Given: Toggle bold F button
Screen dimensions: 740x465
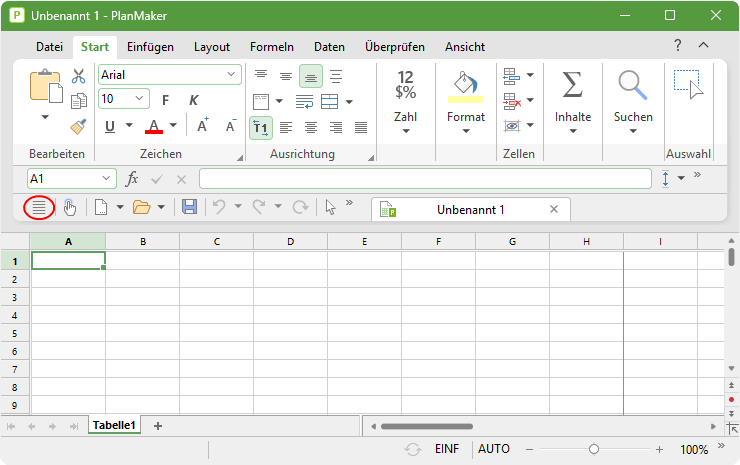Looking at the screenshot, I should pos(165,100).
